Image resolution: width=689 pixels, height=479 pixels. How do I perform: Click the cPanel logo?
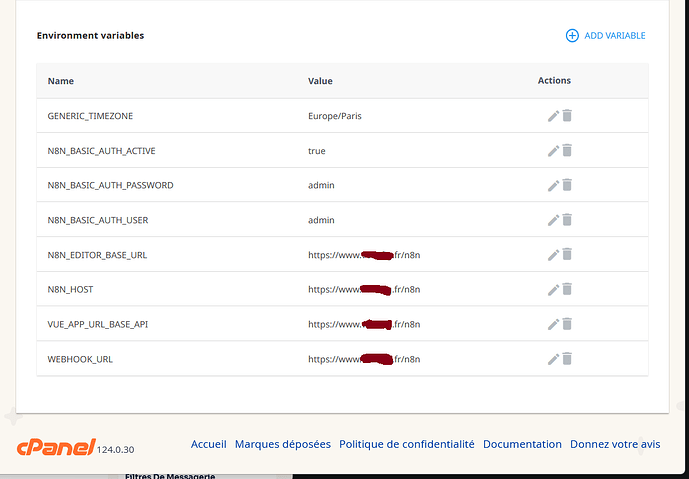(x=56, y=446)
